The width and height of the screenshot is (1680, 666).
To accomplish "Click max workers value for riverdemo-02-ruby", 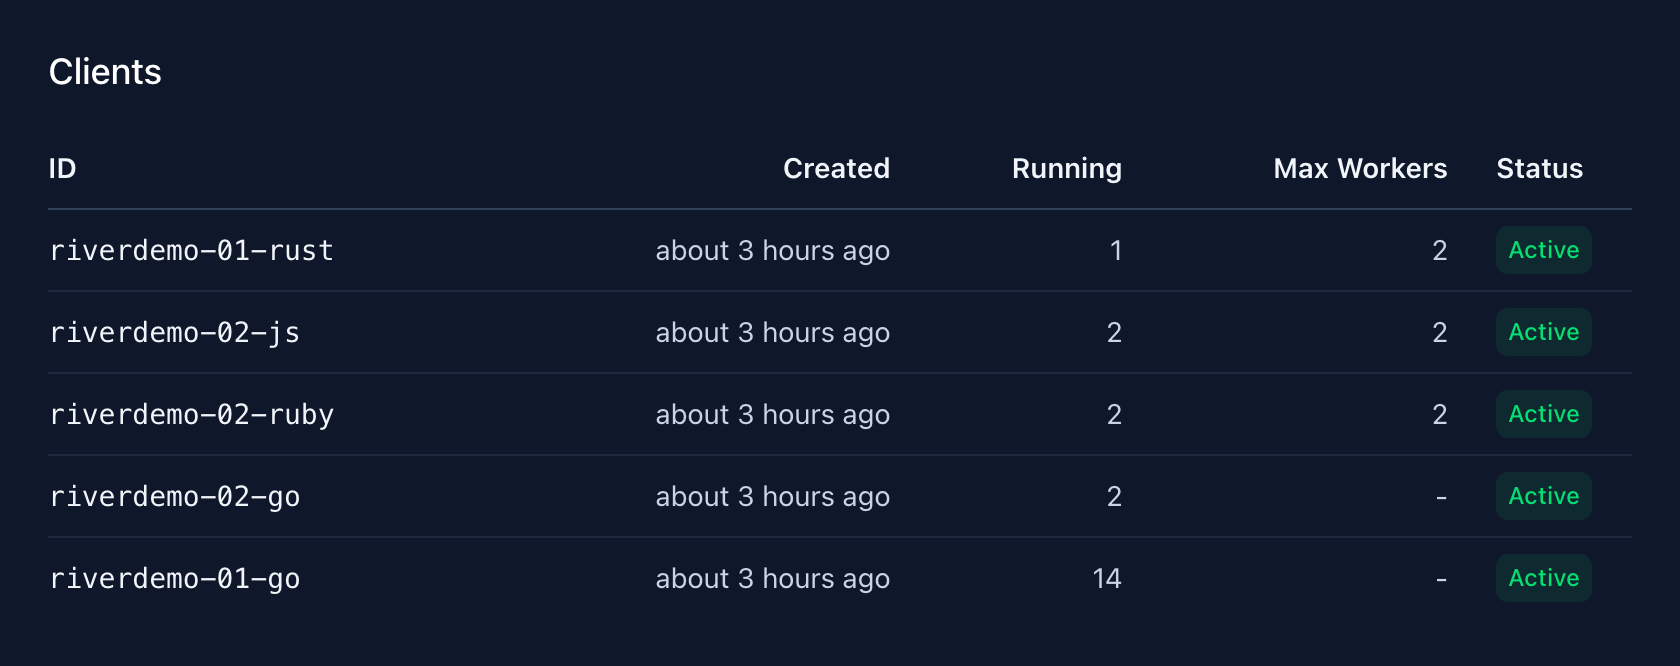I will pos(1439,414).
